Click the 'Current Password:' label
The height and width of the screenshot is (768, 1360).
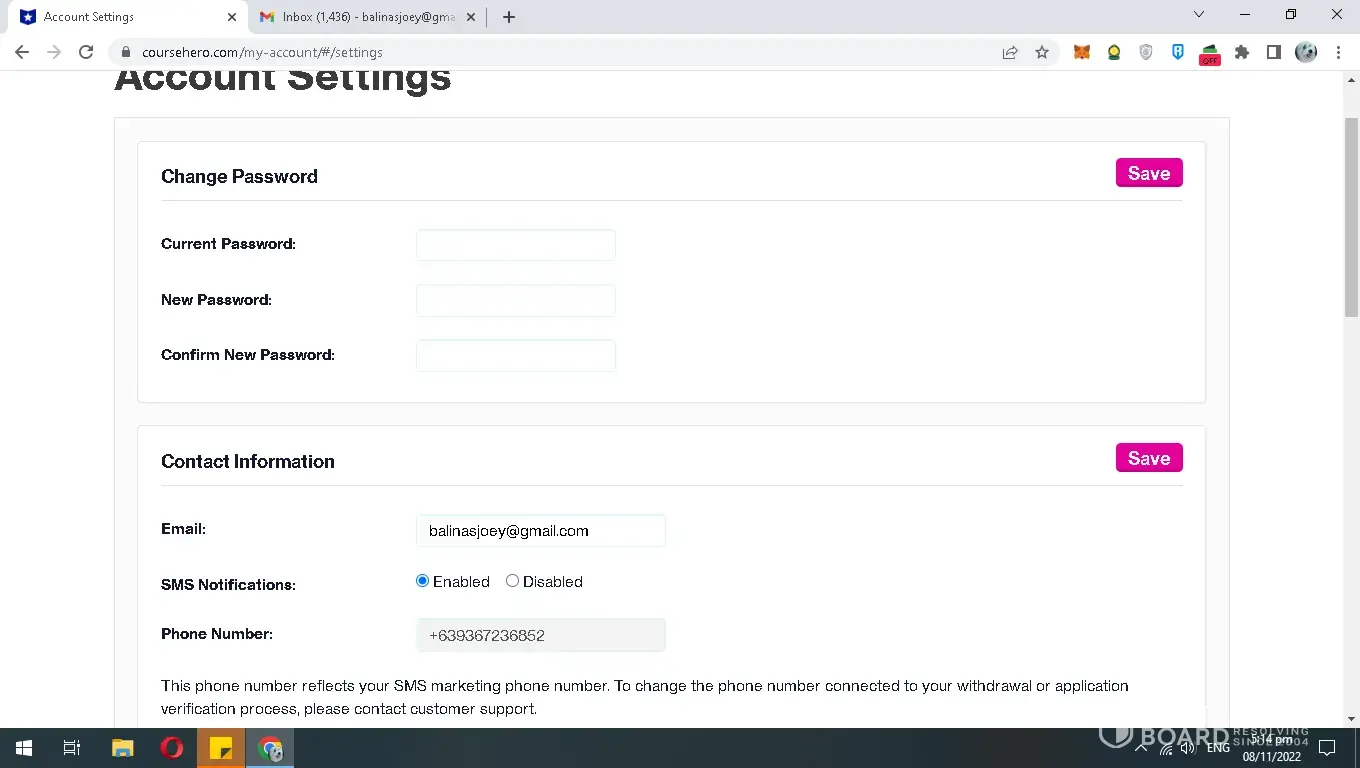point(228,244)
